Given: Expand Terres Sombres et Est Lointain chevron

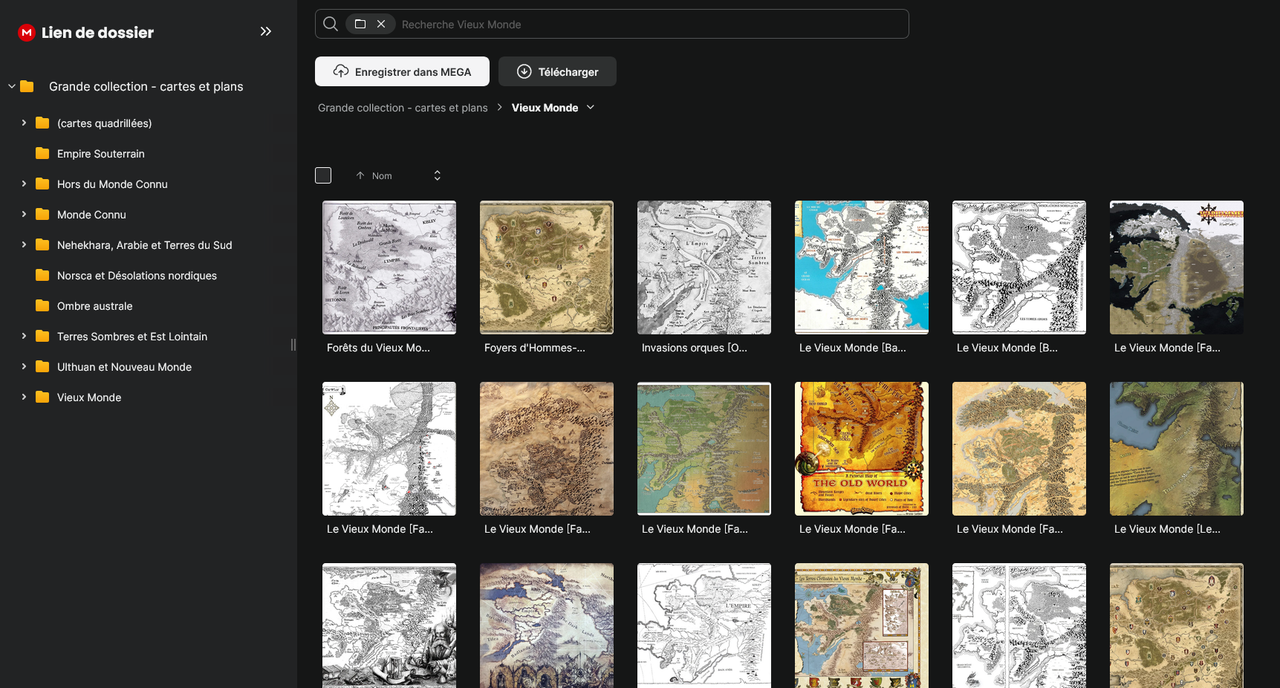Looking at the screenshot, I should point(24,336).
